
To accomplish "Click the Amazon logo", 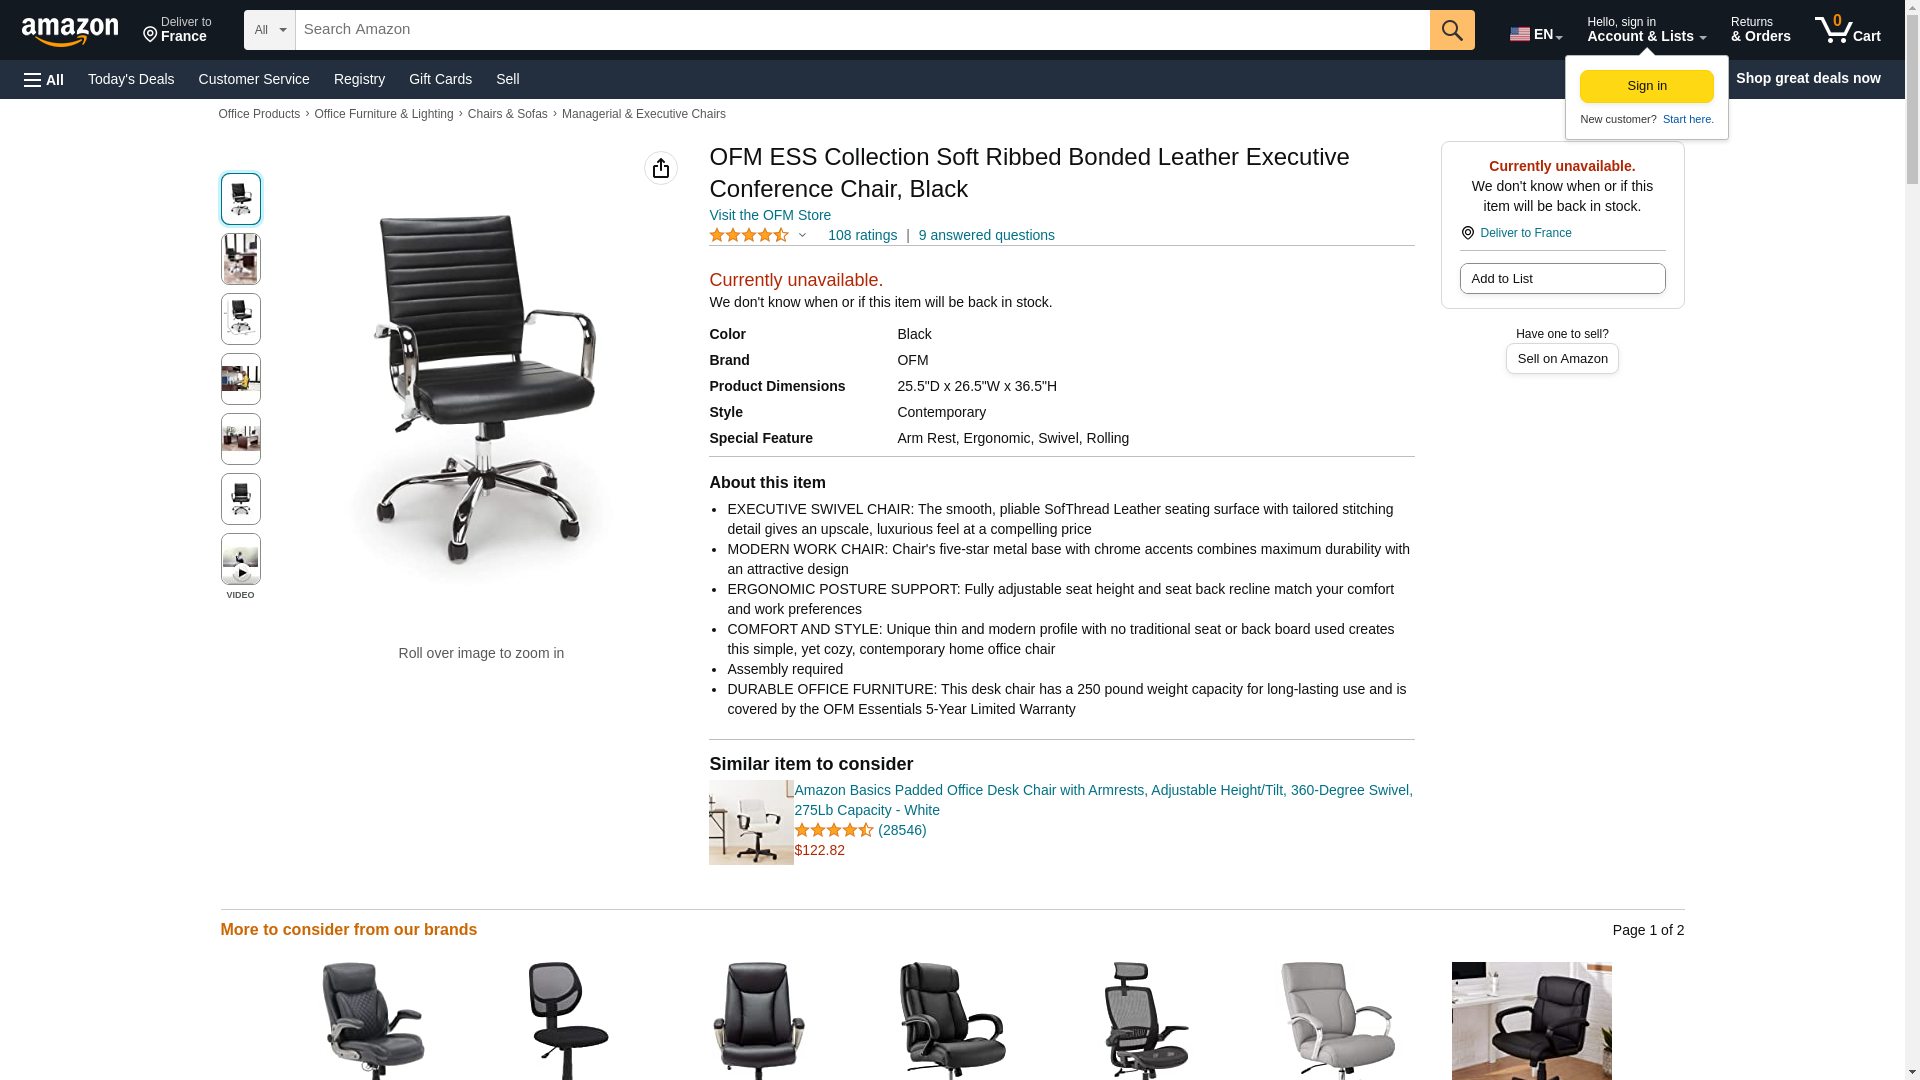I will coord(70,31).
